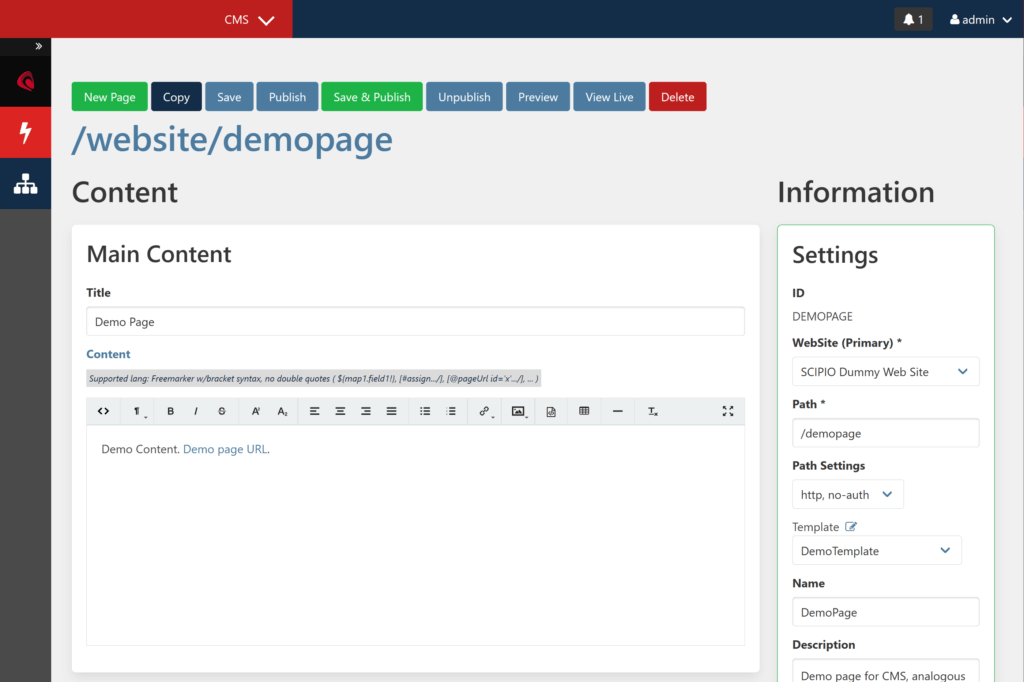Click the edit icon next to Template
The width and height of the screenshot is (1024, 682).
(x=852, y=527)
